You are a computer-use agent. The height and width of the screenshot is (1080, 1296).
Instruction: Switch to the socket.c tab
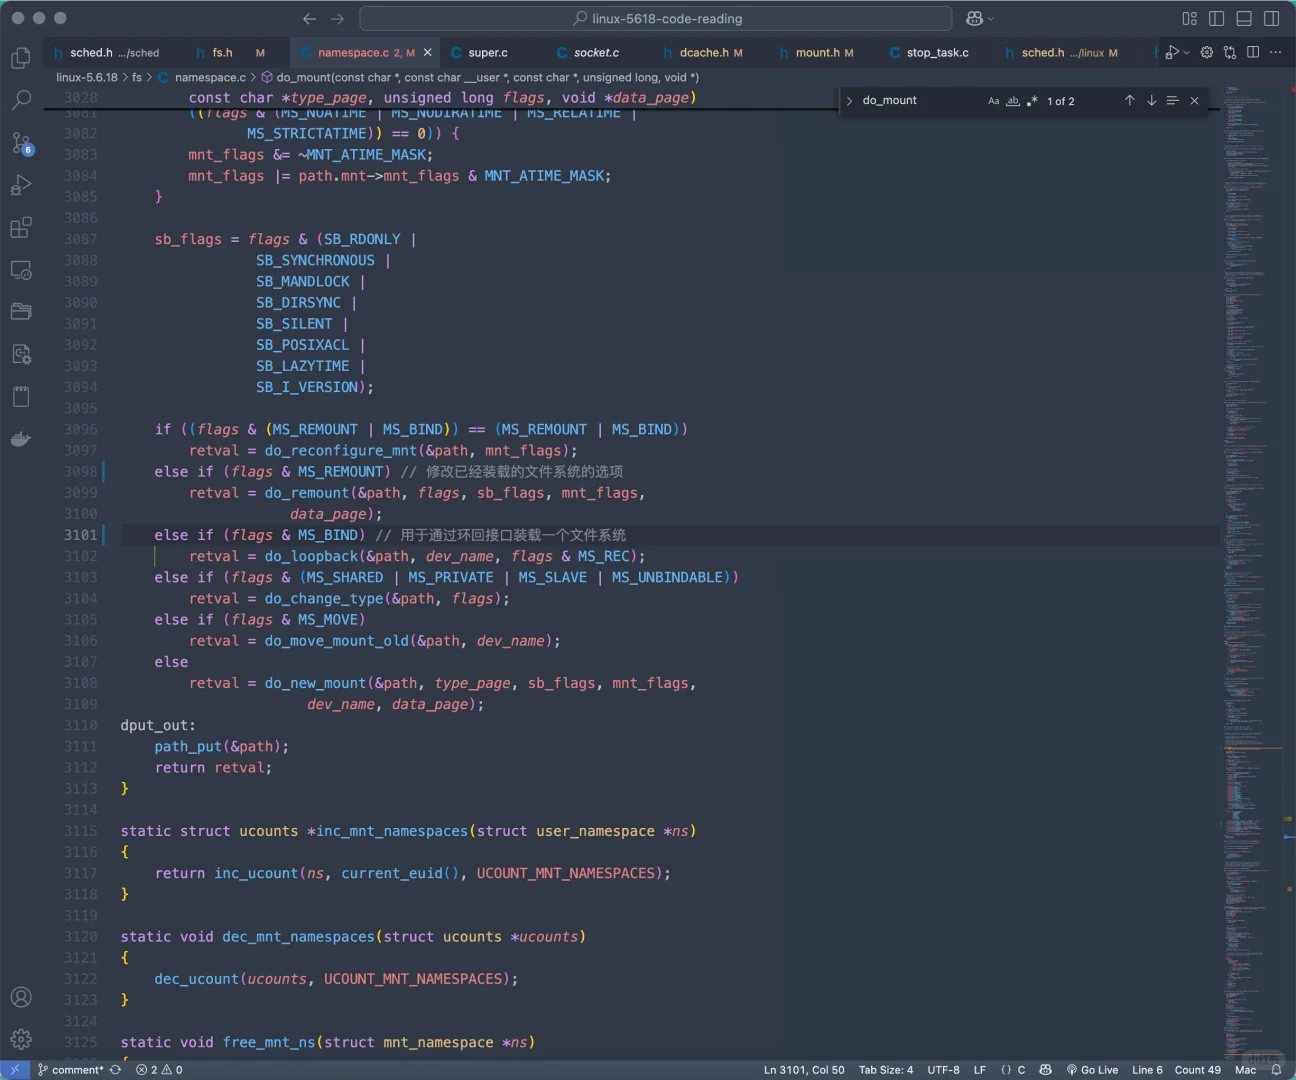pyautogui.click(x=596, y=53)
